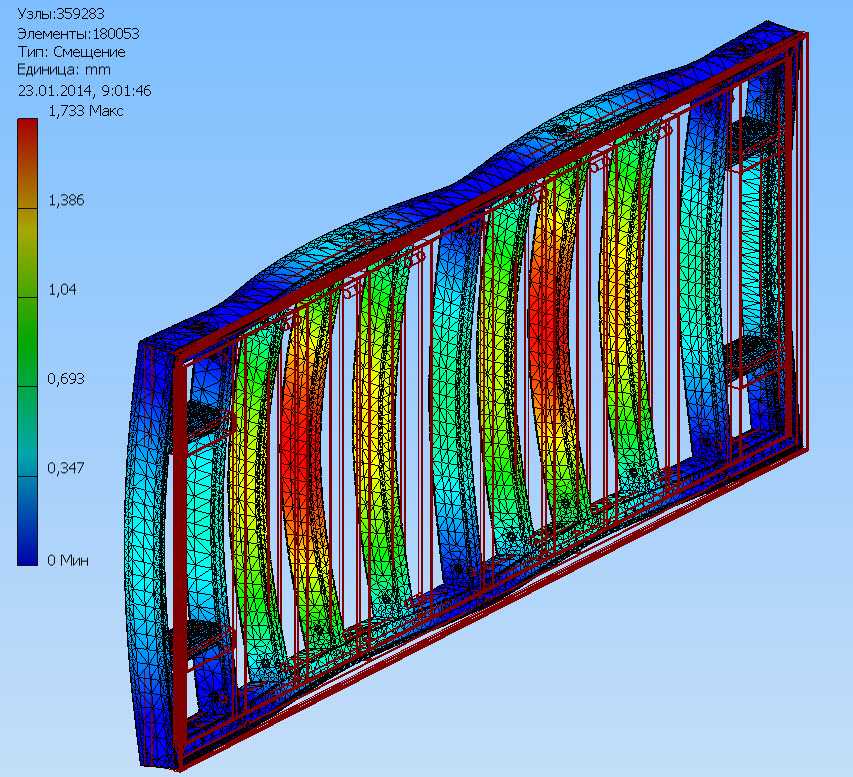The height and width of the screenshot is (777, 853).
Task: Click the green segment of the color bar
Action: point(27,342)
